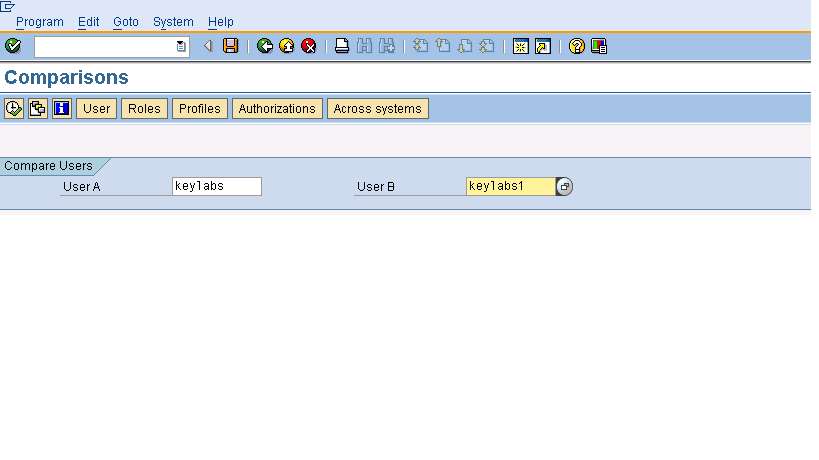Click the Generate Shortcut icon
Image resolution: width=819 pixels, height=460 pixels.
click(x=543, y=46)
